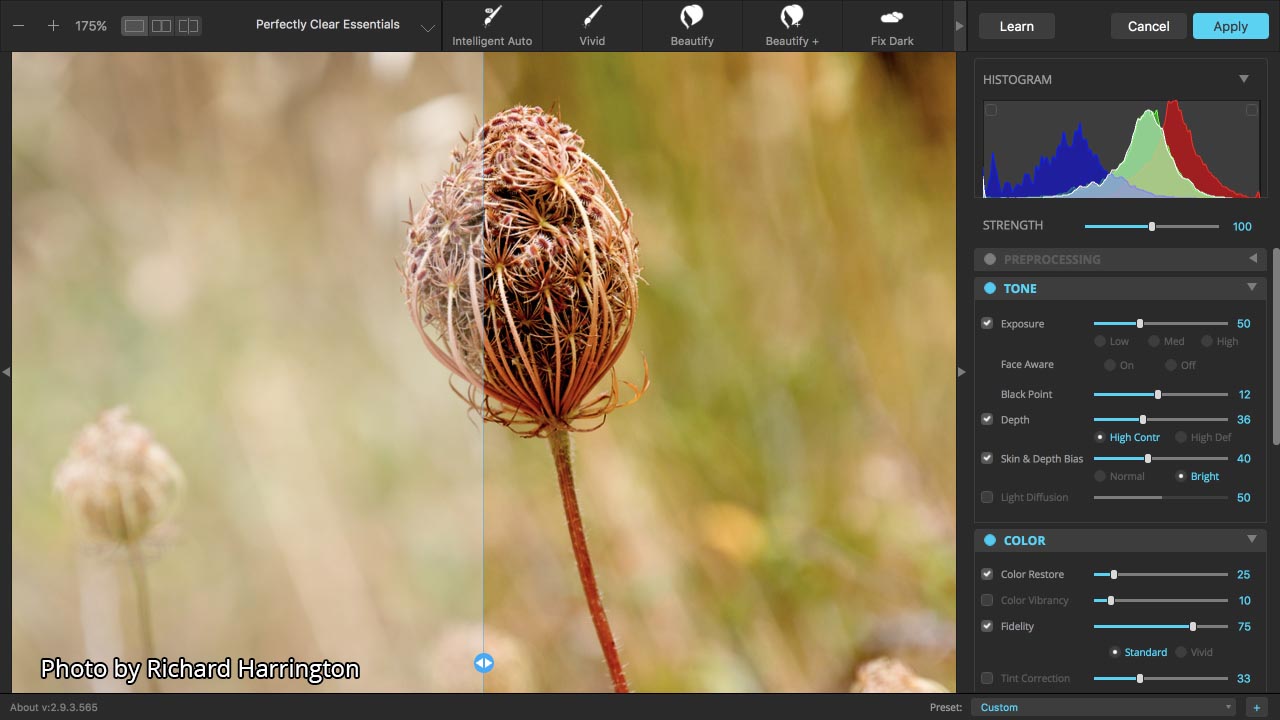
Task: Toggle the COLOR section enable dot
Action: coord(990,540)
